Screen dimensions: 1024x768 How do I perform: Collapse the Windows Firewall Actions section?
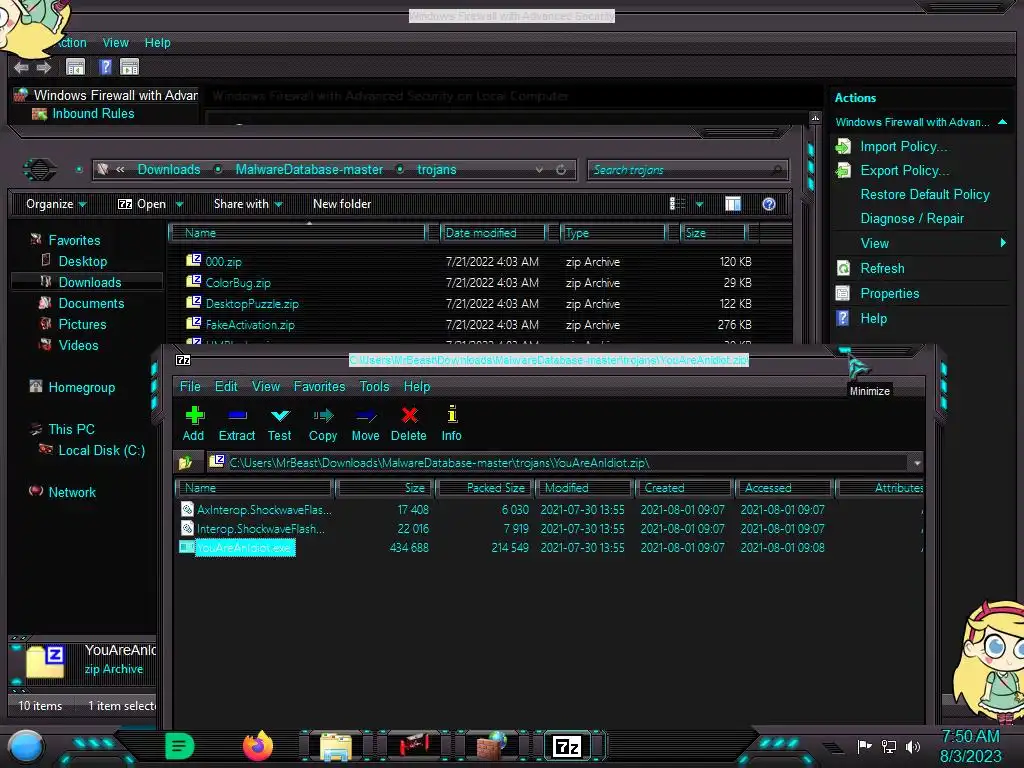[1002, 122]
